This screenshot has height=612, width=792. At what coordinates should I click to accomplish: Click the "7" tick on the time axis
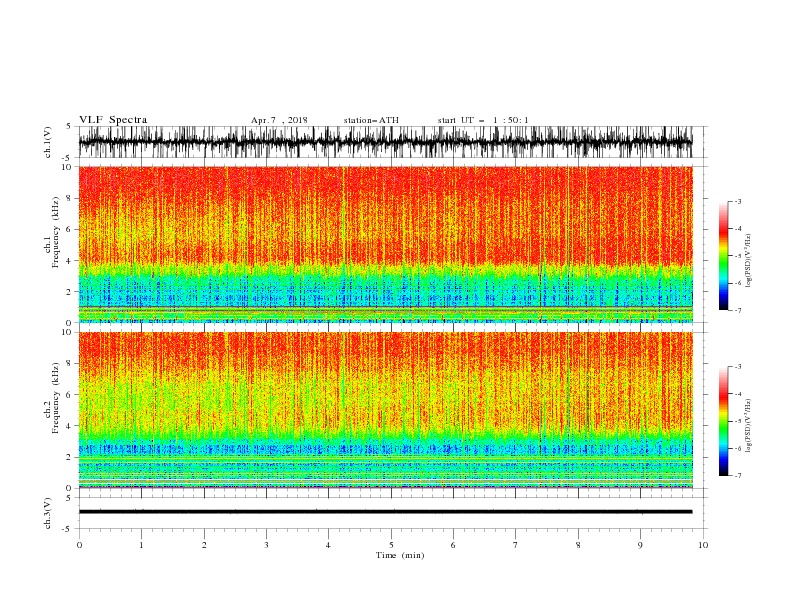(x=516, y=545)
